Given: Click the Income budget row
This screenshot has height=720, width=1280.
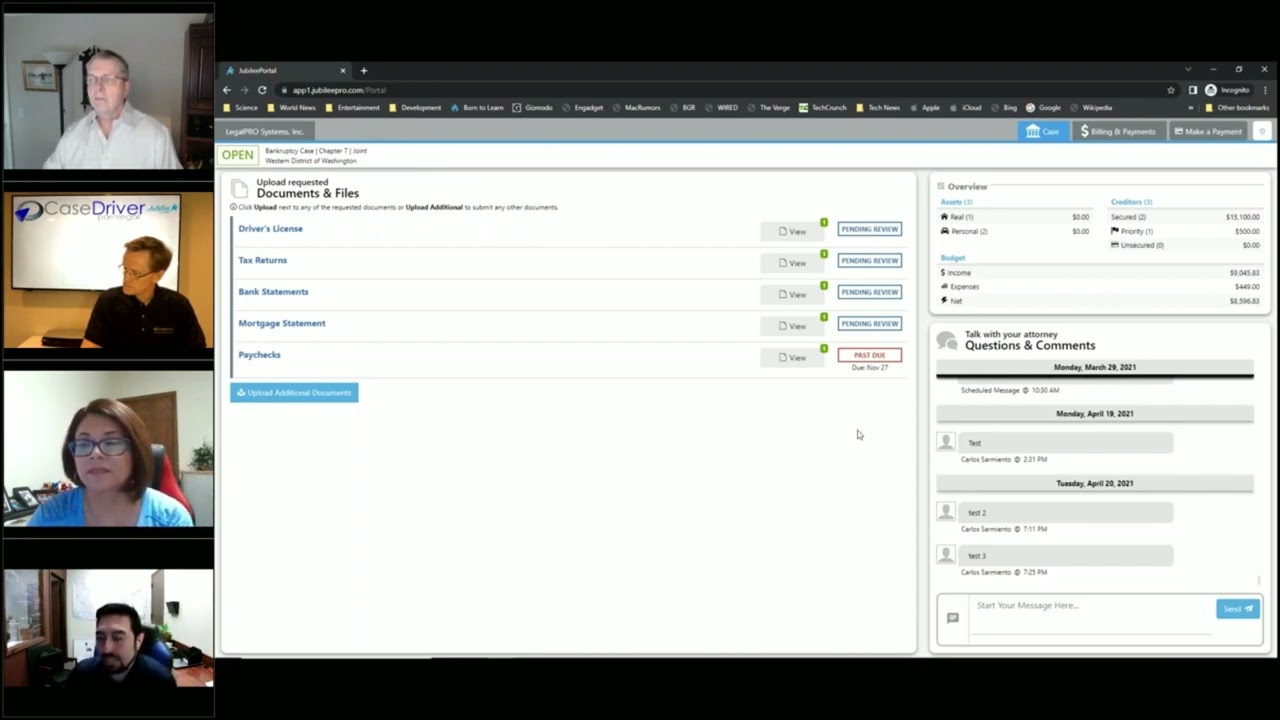Looking at the screenshot, I should 1099,273.
